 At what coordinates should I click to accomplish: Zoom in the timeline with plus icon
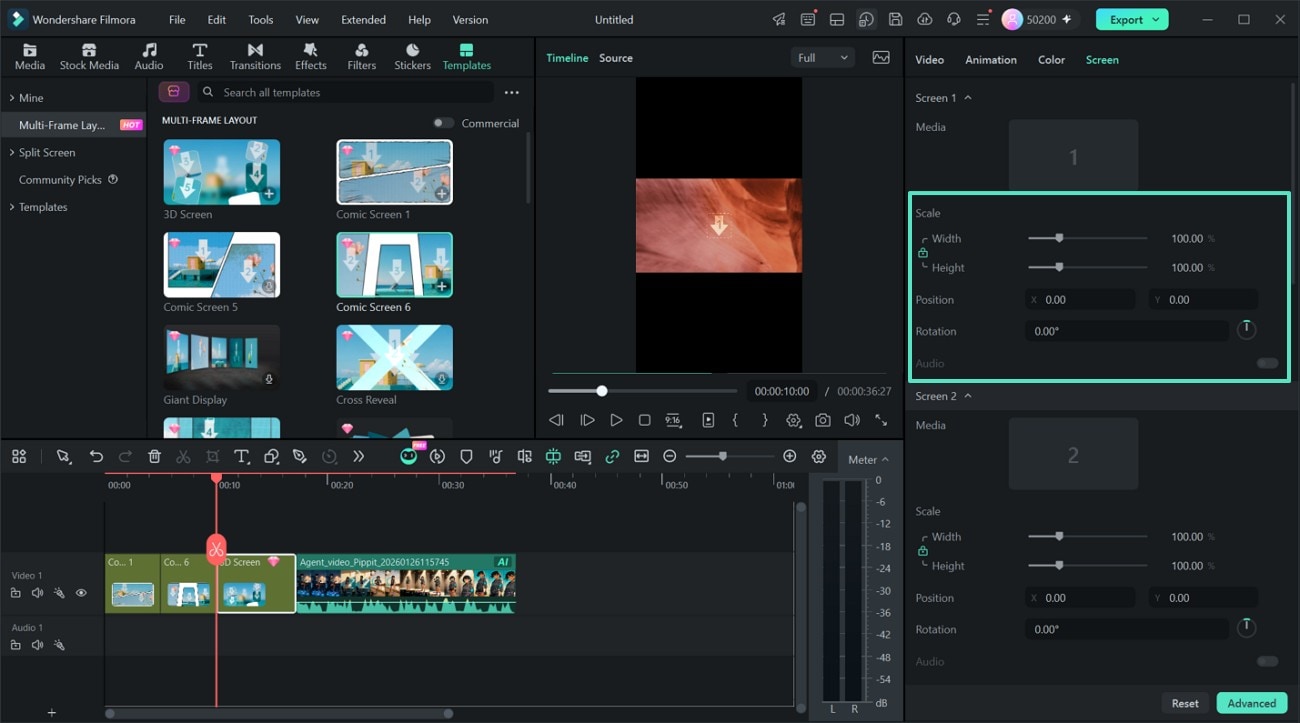point(790,456)
